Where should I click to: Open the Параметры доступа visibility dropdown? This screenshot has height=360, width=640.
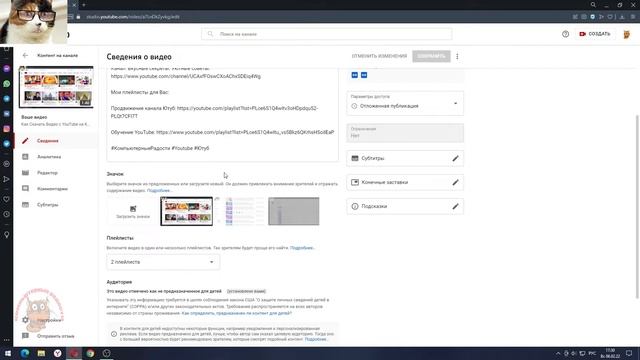pos(405,103)
